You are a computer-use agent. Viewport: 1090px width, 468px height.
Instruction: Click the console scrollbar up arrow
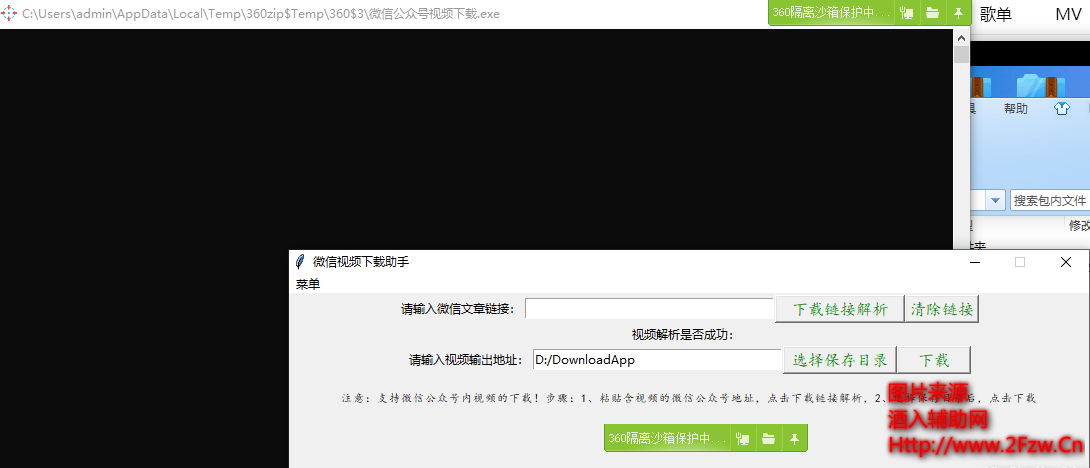tap(961, 38)
